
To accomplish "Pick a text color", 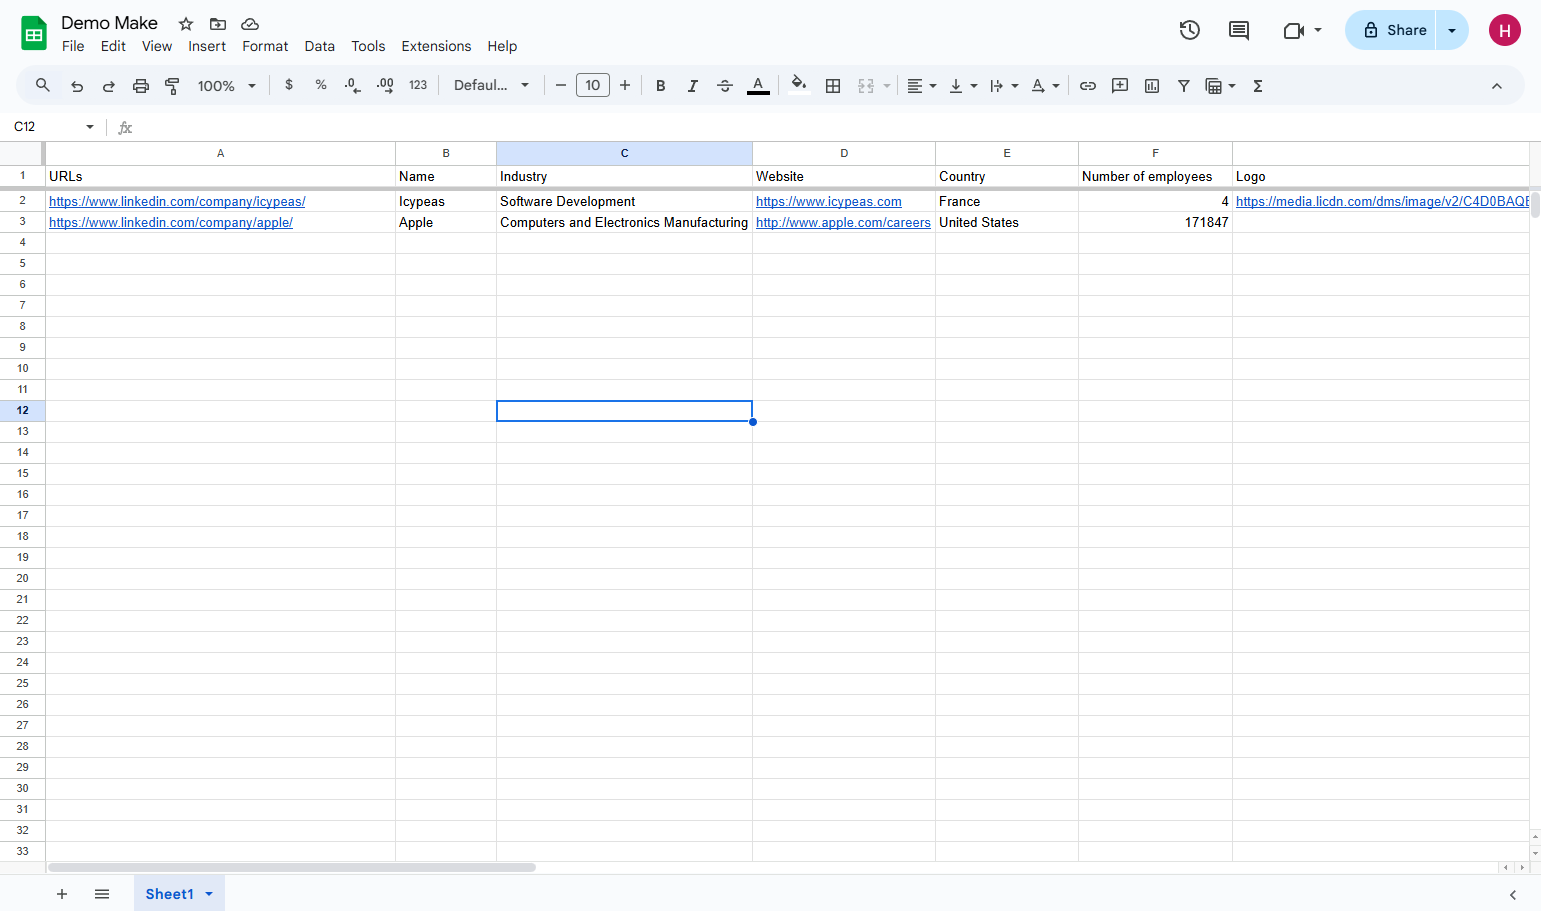I will point(759,86).
